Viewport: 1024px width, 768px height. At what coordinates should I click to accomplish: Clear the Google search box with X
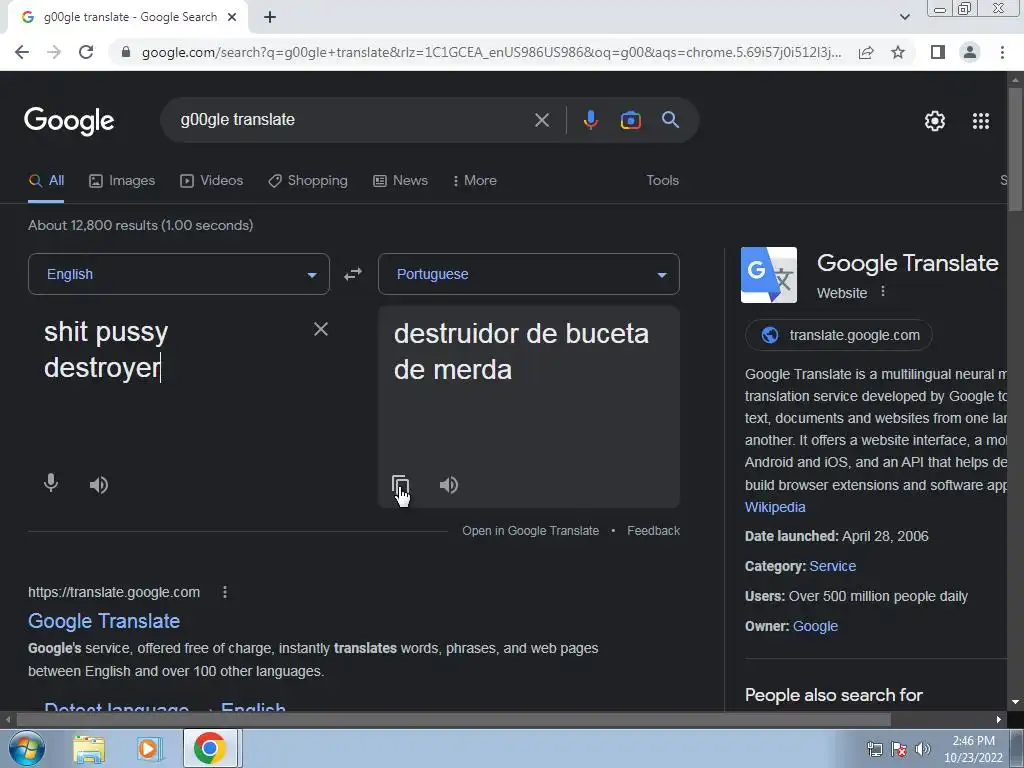coord(541,120)
